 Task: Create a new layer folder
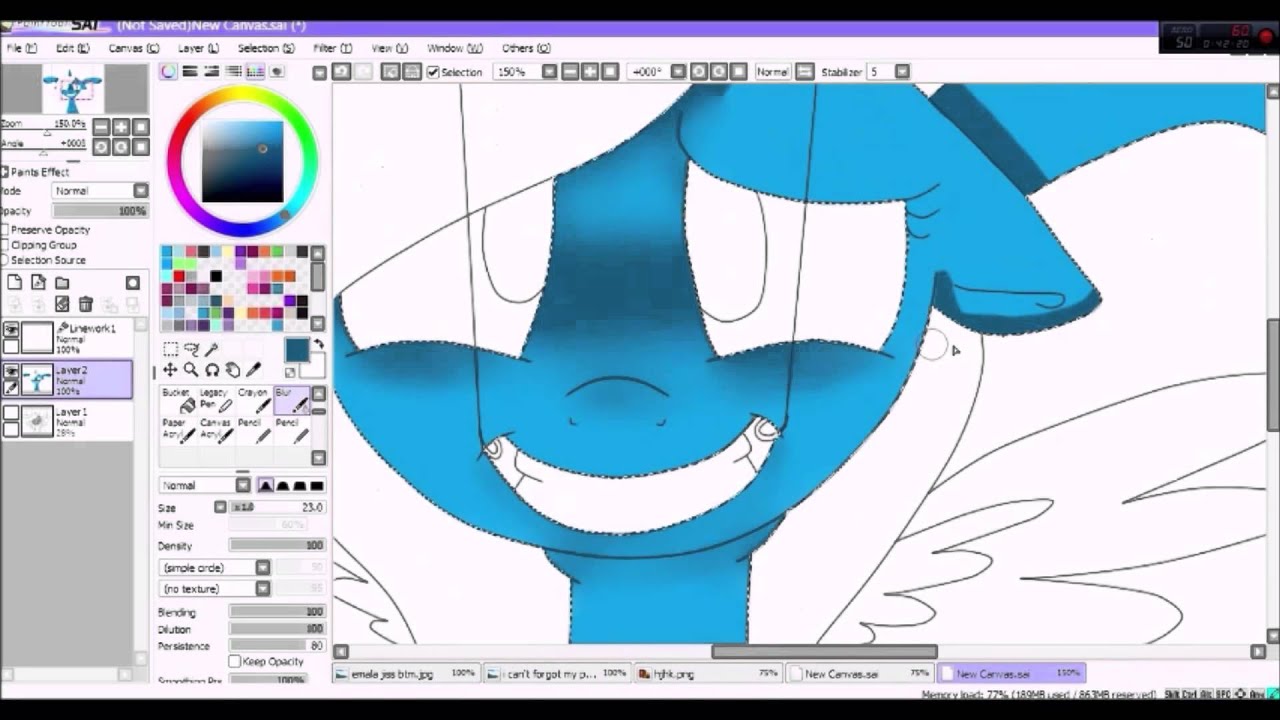click(62, 283)
